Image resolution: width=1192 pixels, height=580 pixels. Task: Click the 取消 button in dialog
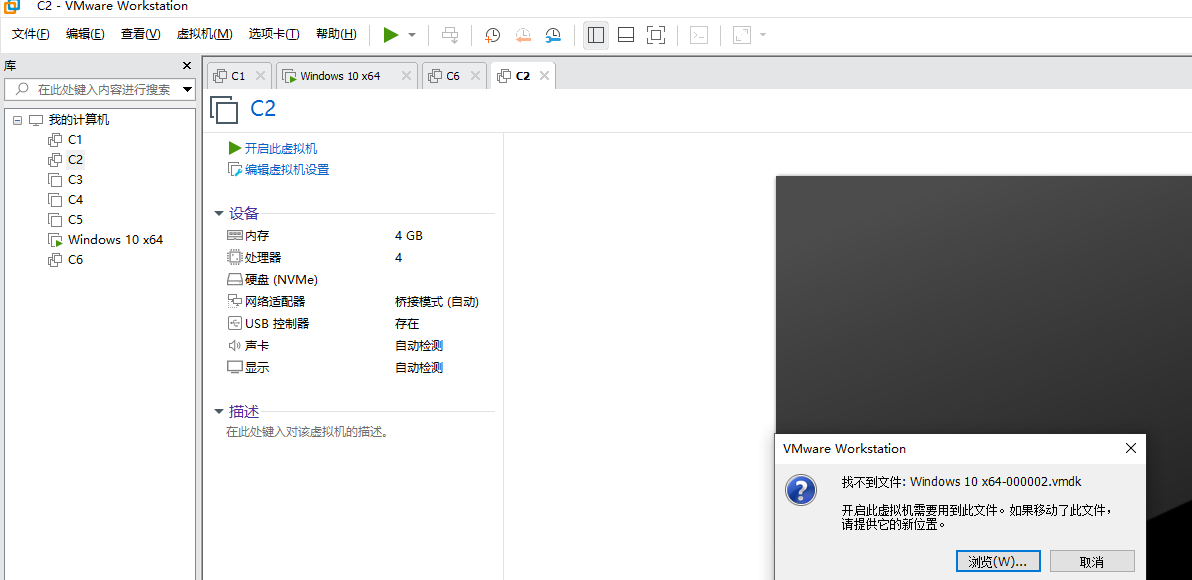coord(1092,562)
